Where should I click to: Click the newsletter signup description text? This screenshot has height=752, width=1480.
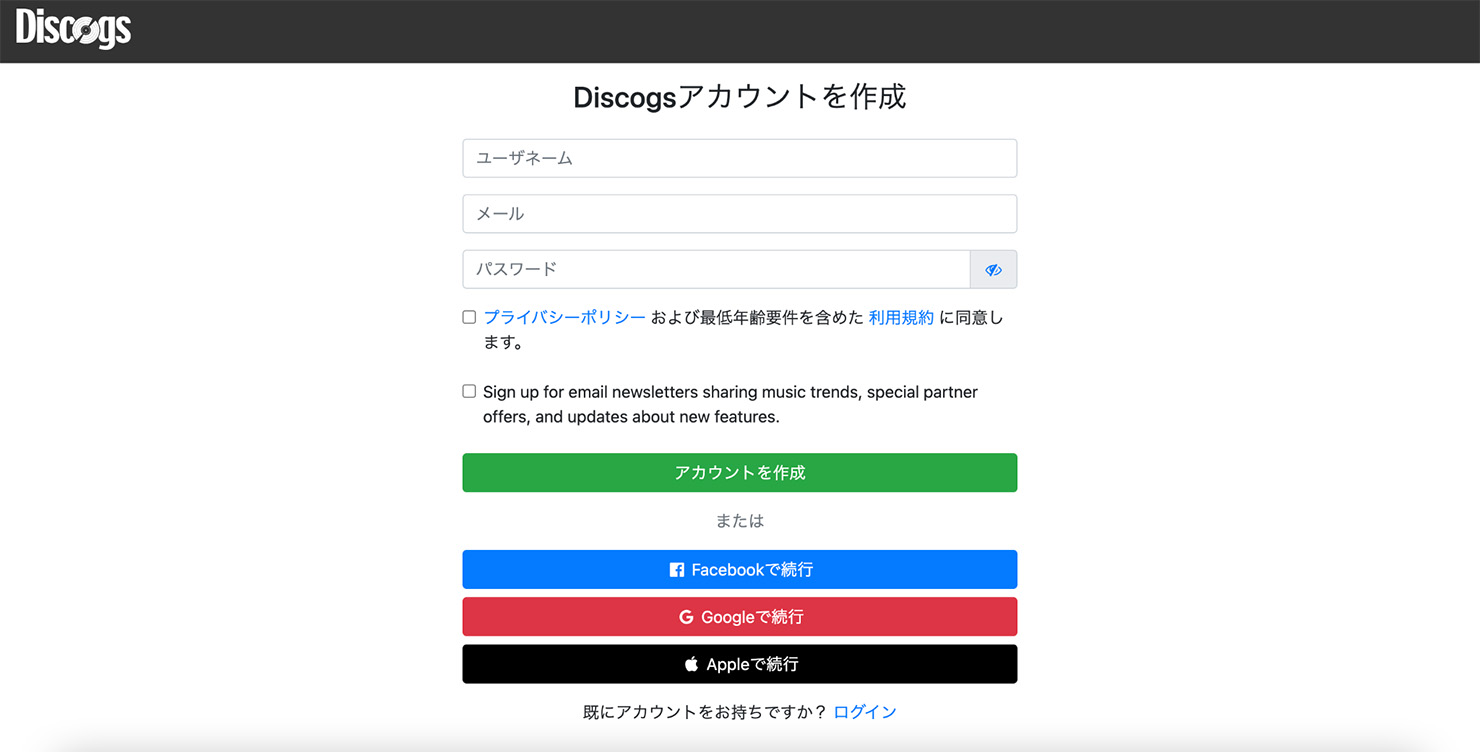[730, 404]
